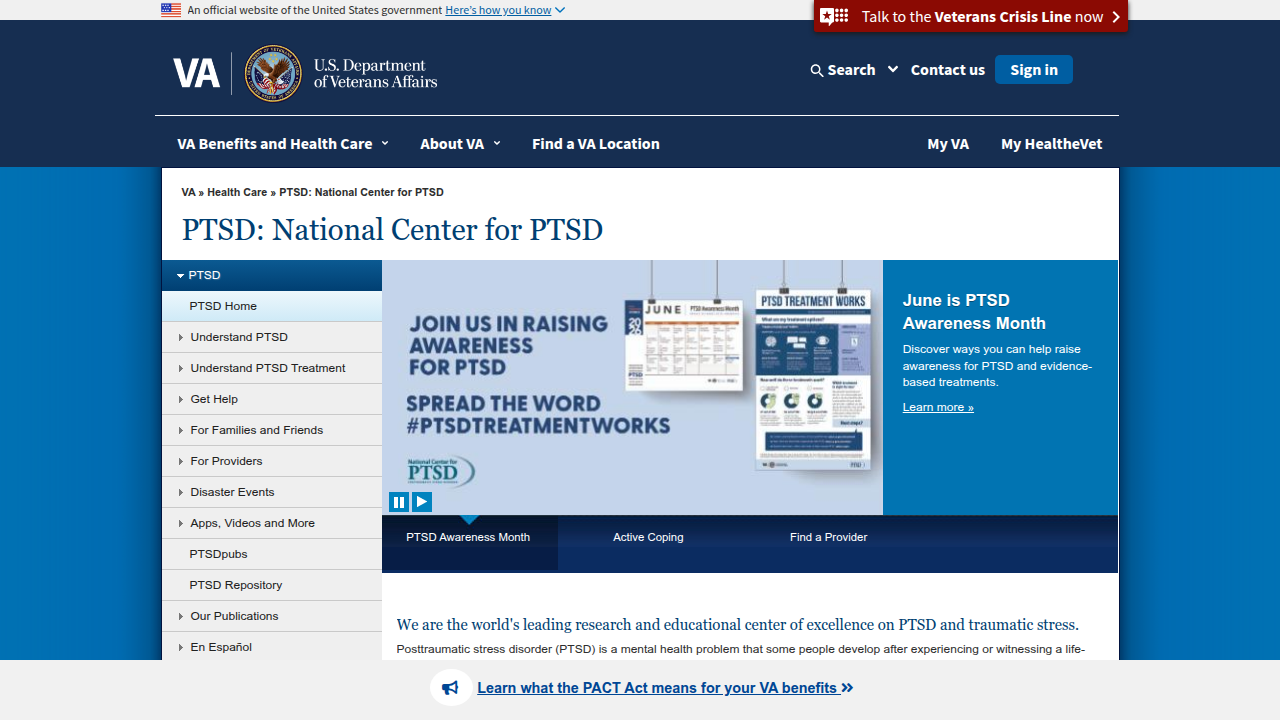Click the search magnifier icon
1280x720 pixels.
(817, 70)
